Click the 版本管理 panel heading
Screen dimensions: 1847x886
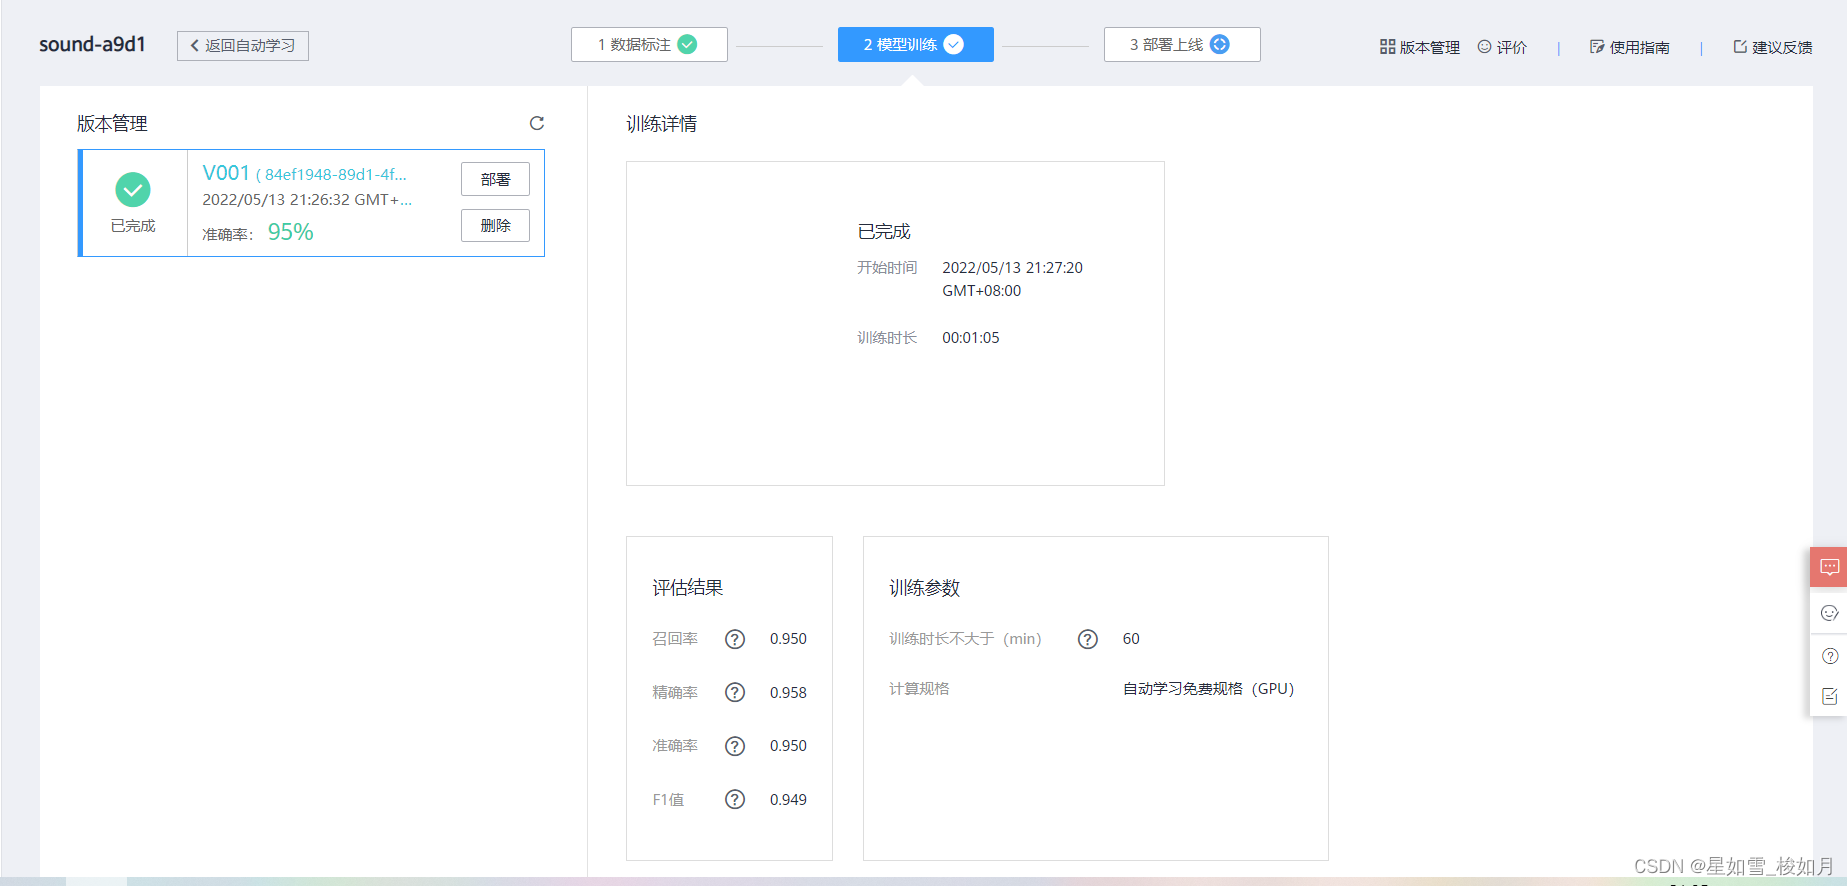[112, 124]
